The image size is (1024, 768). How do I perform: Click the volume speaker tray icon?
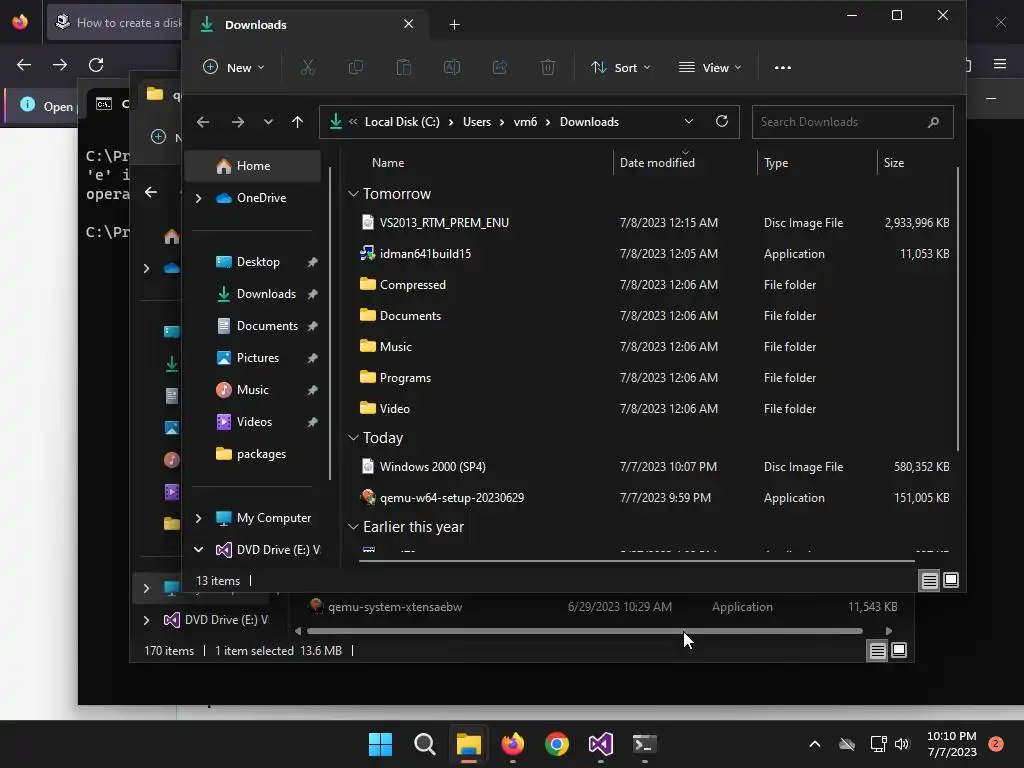coord(902,744)
